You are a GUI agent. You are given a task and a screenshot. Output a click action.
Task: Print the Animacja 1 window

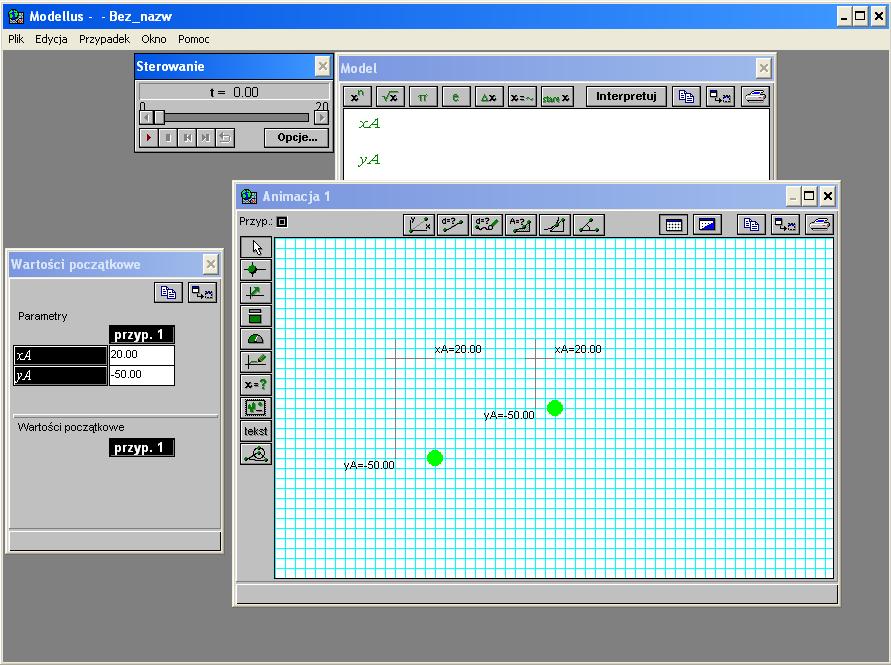coord(819,225)
